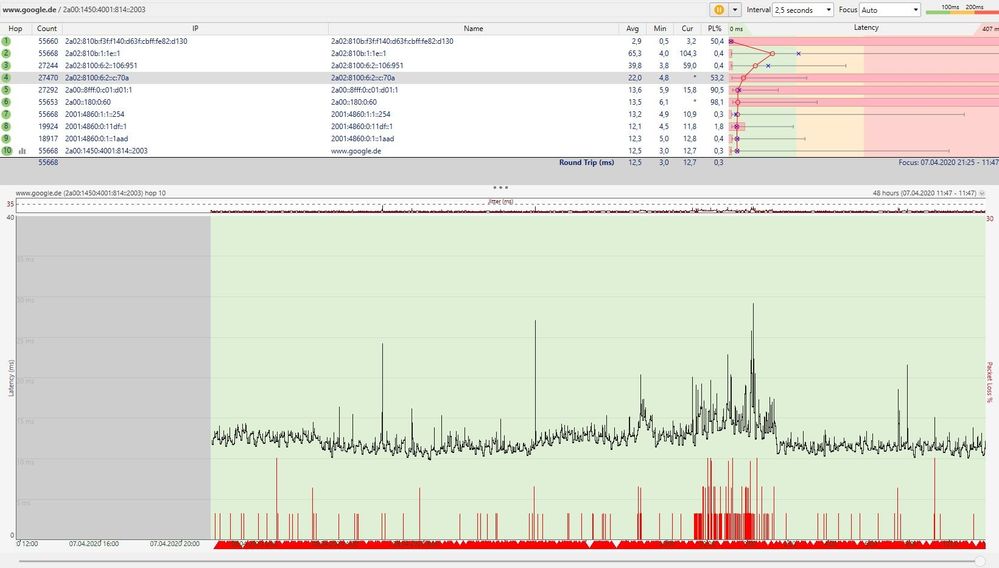Click the latency color scale legend
The height and width of the screenshot is (568, 999).
click(961, 10)
